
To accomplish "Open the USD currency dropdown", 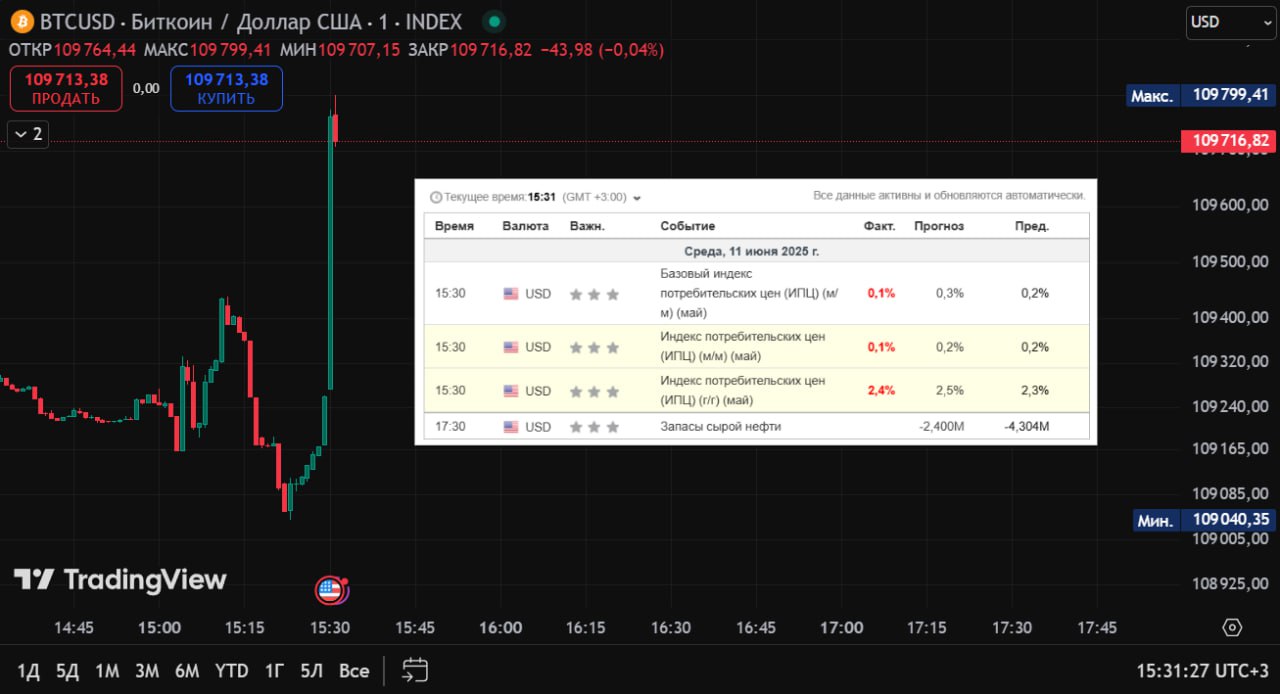I will (x=1231, y=21).
